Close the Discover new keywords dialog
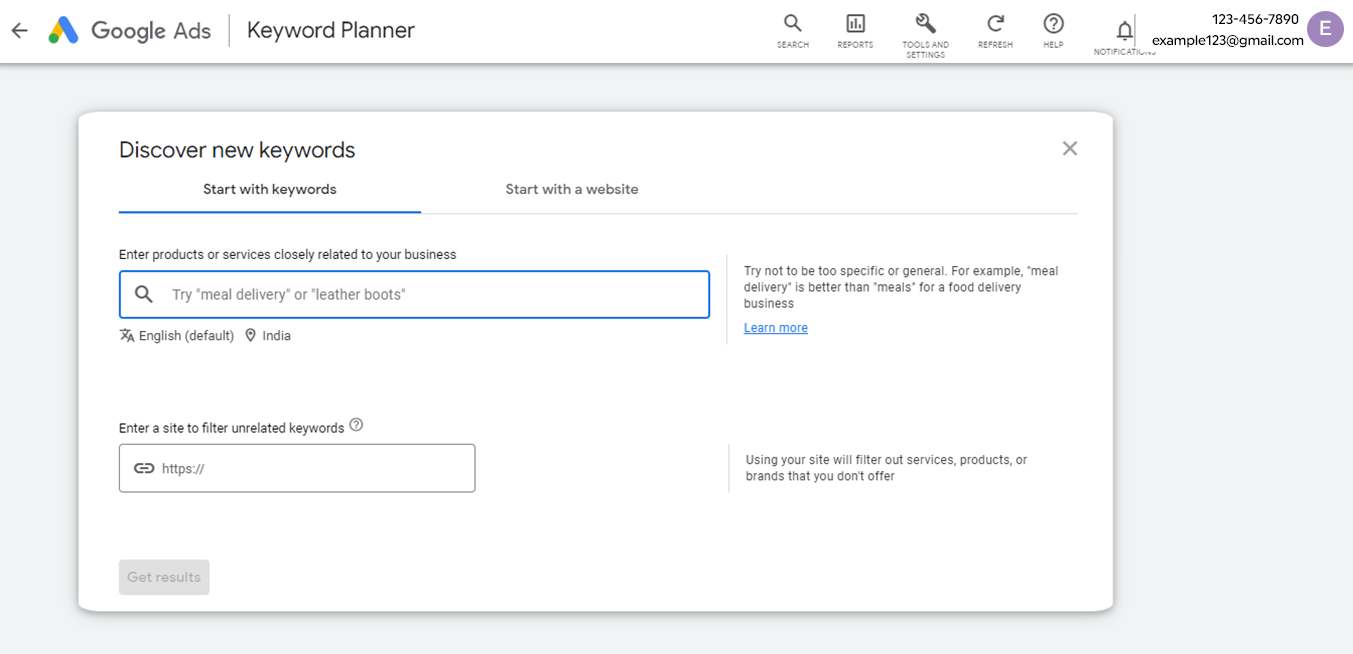1353x654 pixels. coord(1070,148)
